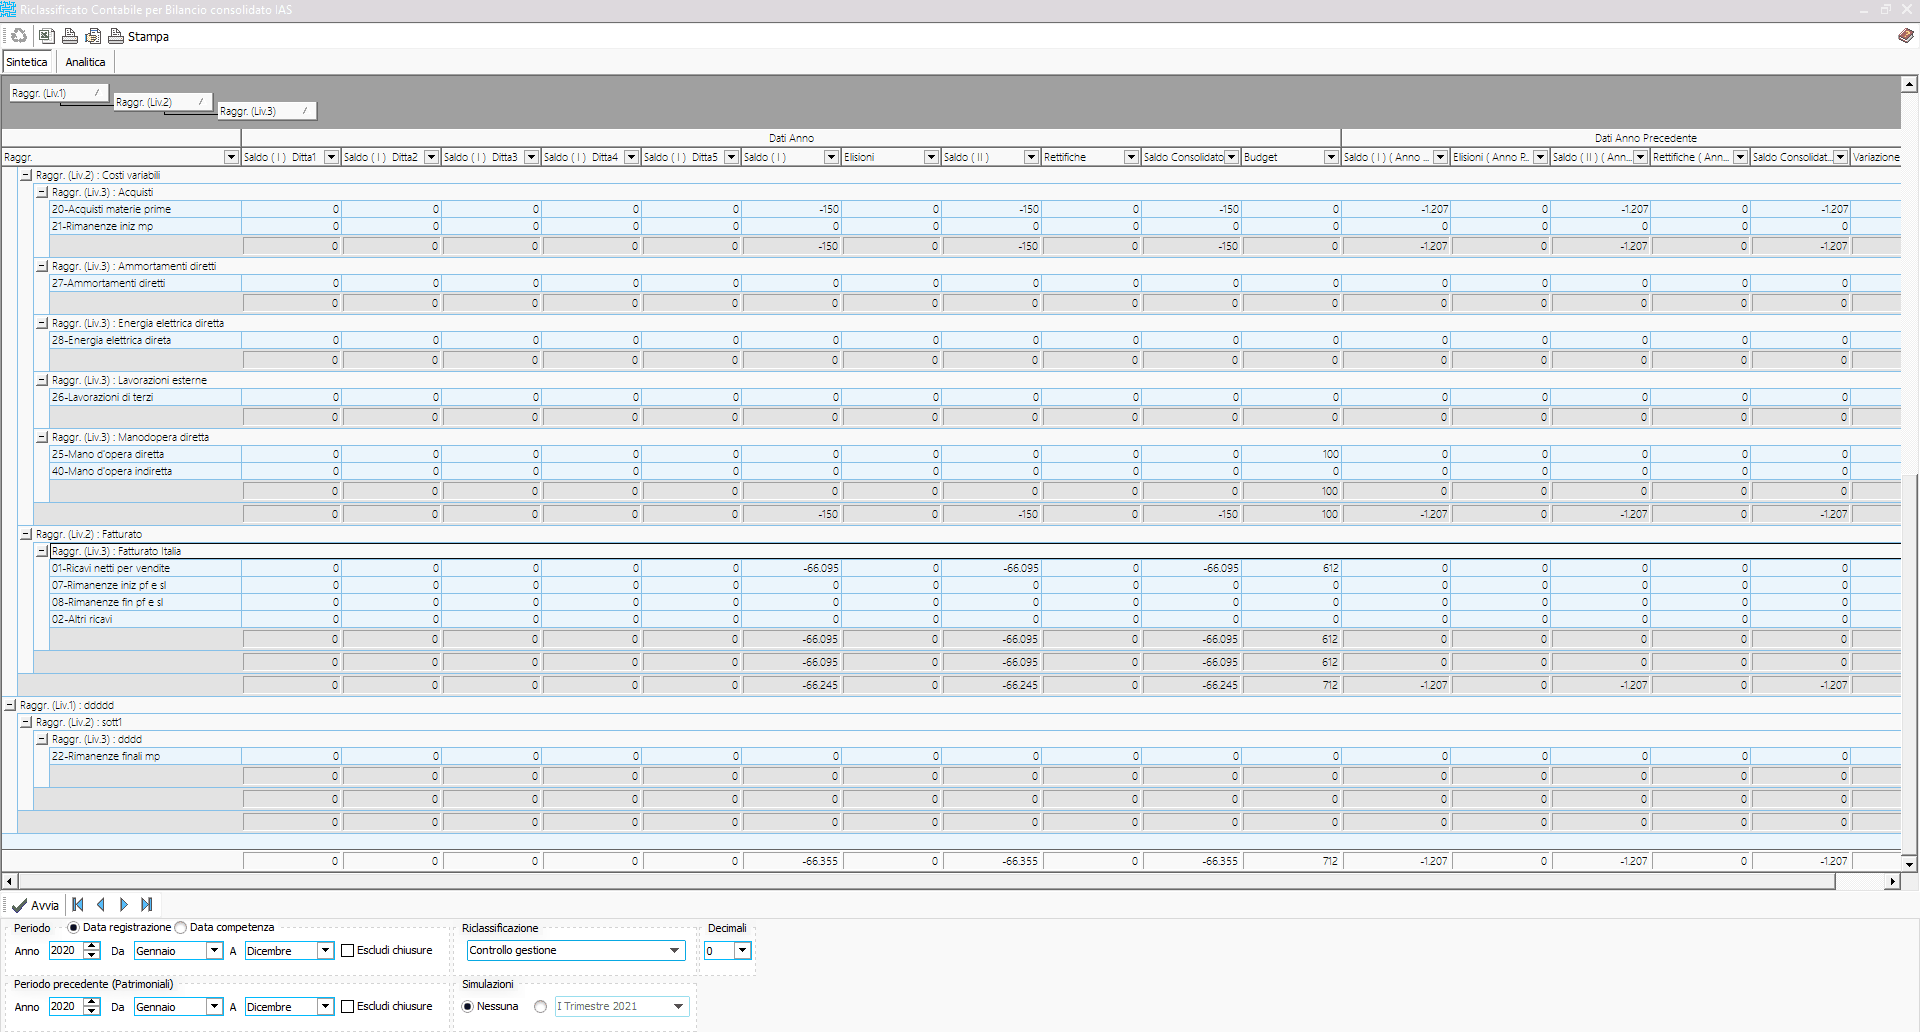Click the printer icon after Excel icon
This screenshot has width=1920, height=1032.
click(70, 36)
